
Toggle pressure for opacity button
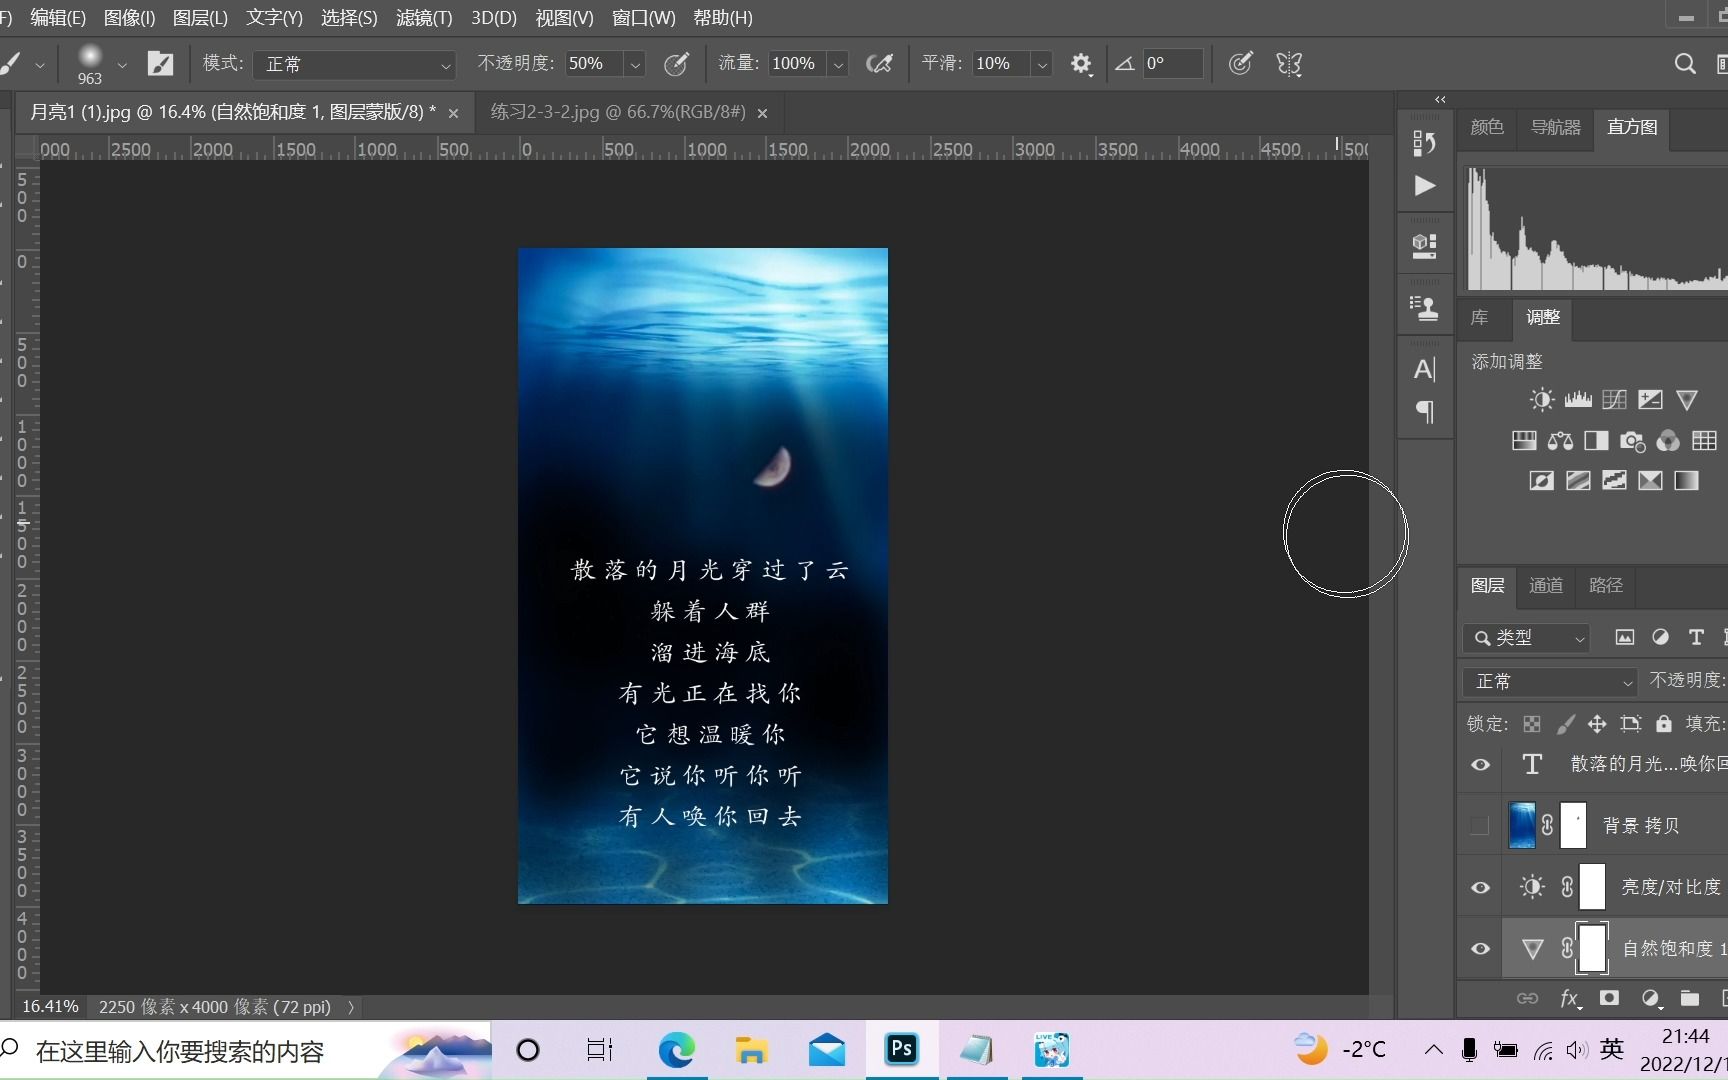coord(677,64)
